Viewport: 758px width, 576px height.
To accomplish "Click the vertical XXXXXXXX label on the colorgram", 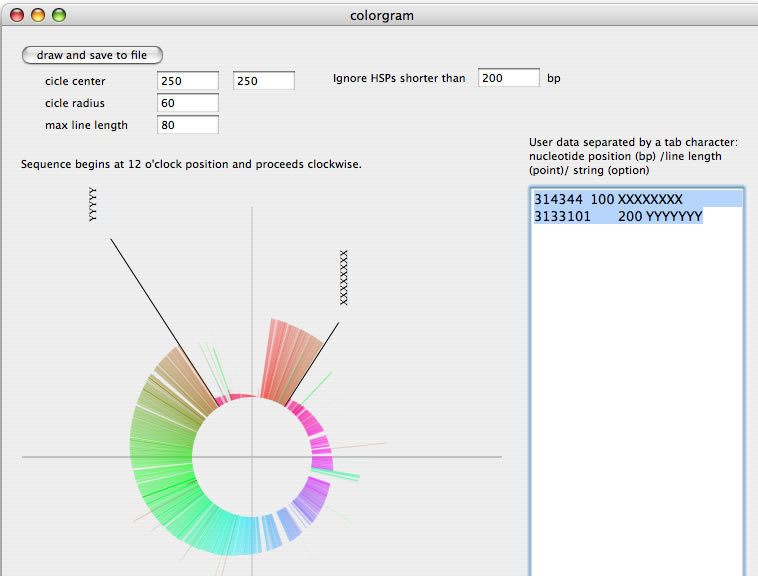I will (344, 278).
